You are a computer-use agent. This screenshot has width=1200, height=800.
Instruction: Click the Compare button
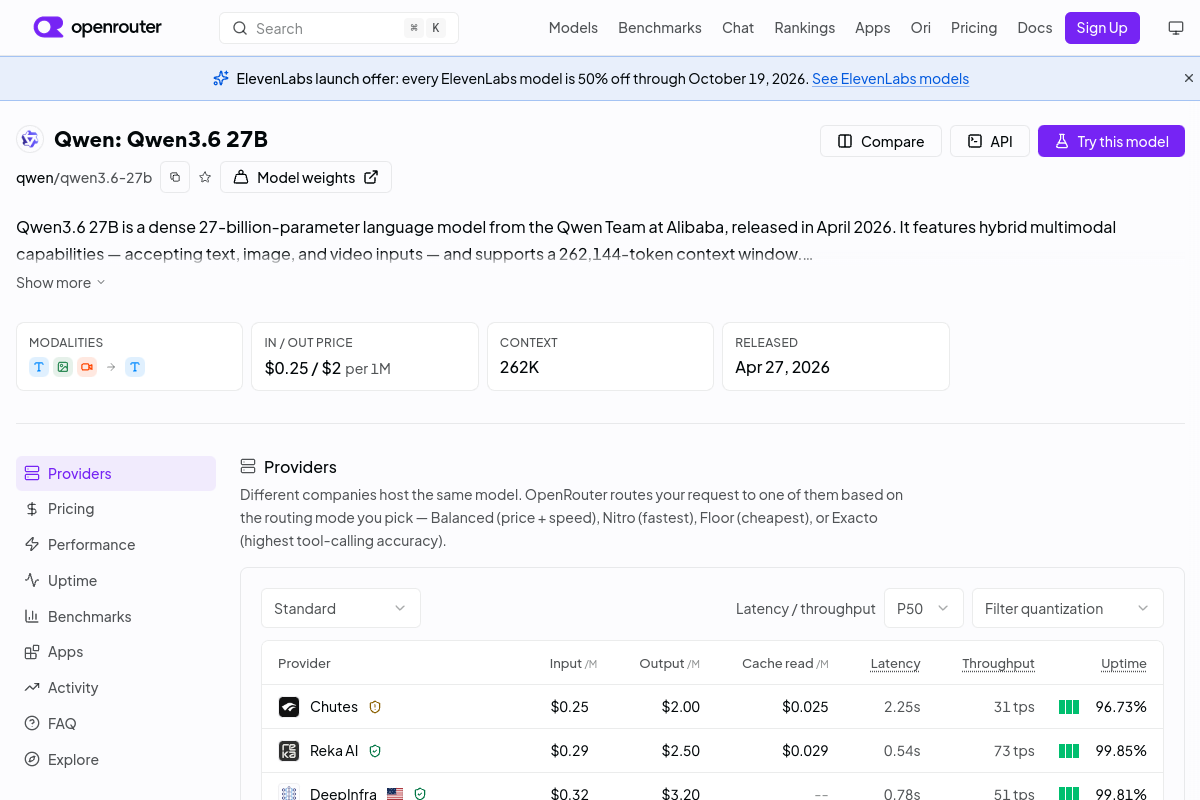pyautogui.click(x=881, y=141)
